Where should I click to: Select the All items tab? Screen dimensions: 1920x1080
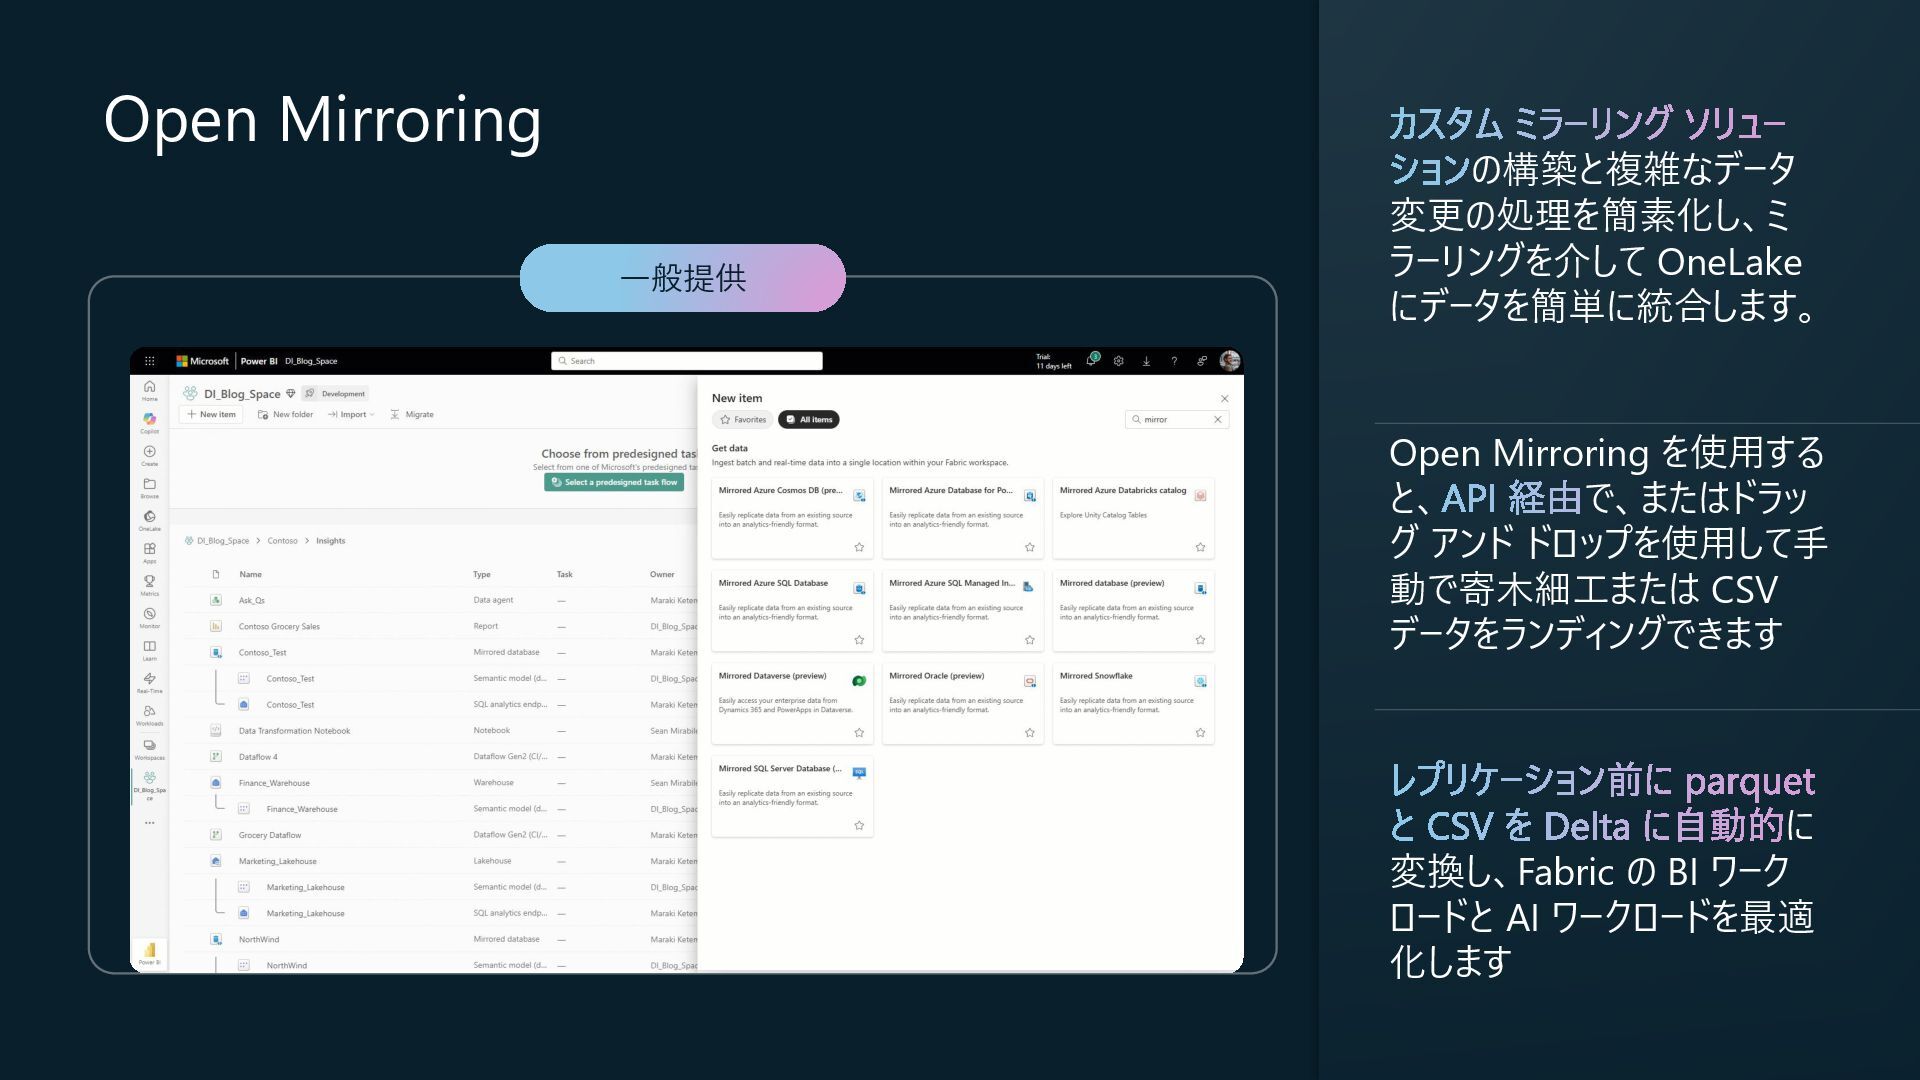point(809,420)
